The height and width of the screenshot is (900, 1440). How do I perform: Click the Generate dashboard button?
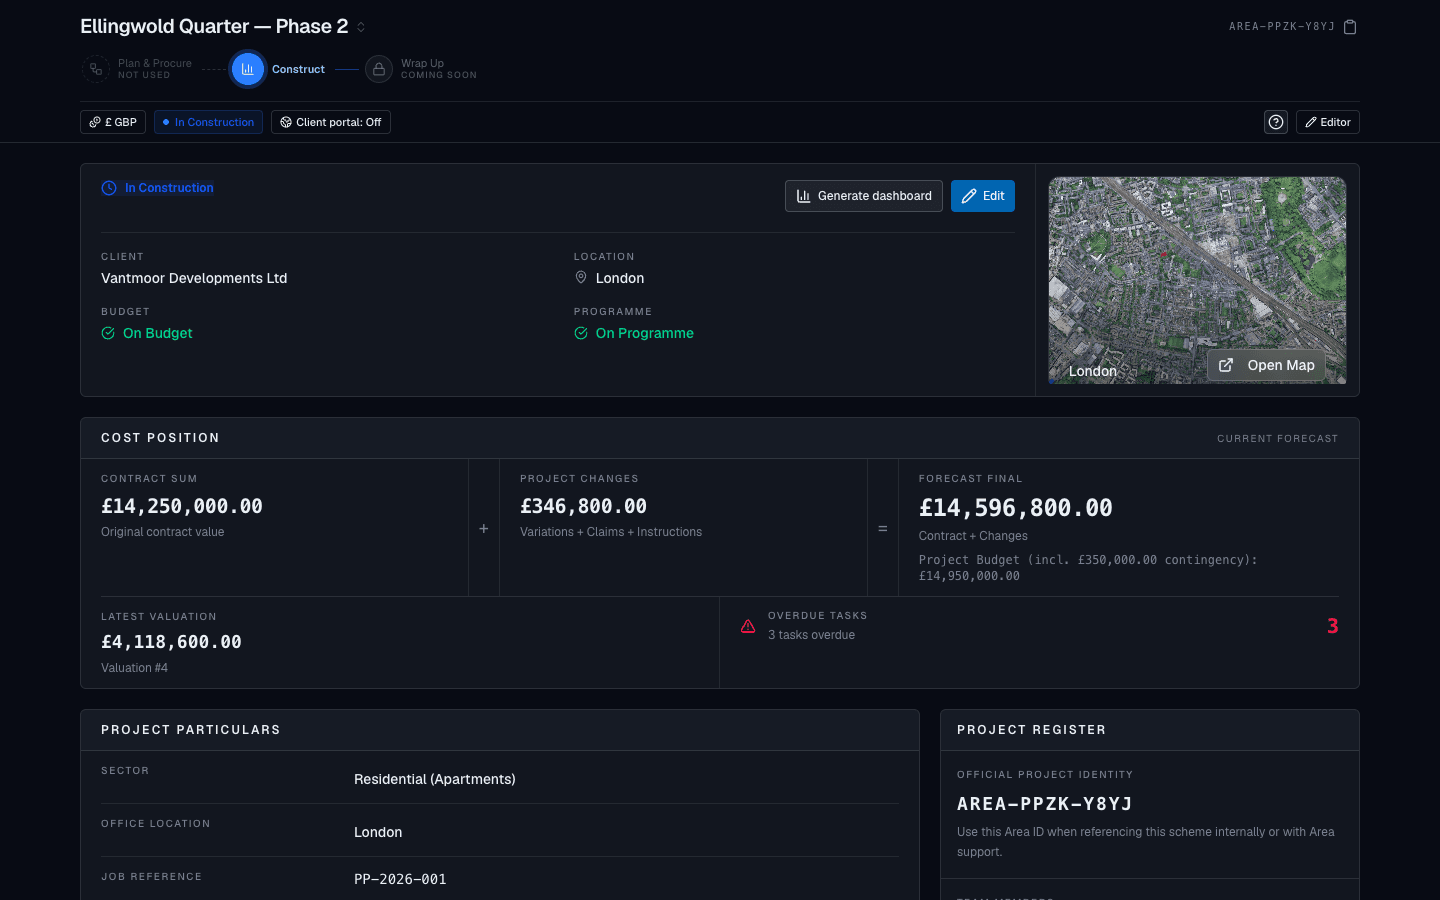pos(864,196)
